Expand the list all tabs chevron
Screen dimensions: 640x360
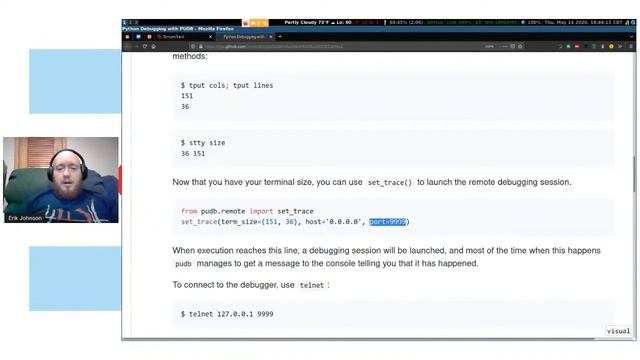point(631,37)
